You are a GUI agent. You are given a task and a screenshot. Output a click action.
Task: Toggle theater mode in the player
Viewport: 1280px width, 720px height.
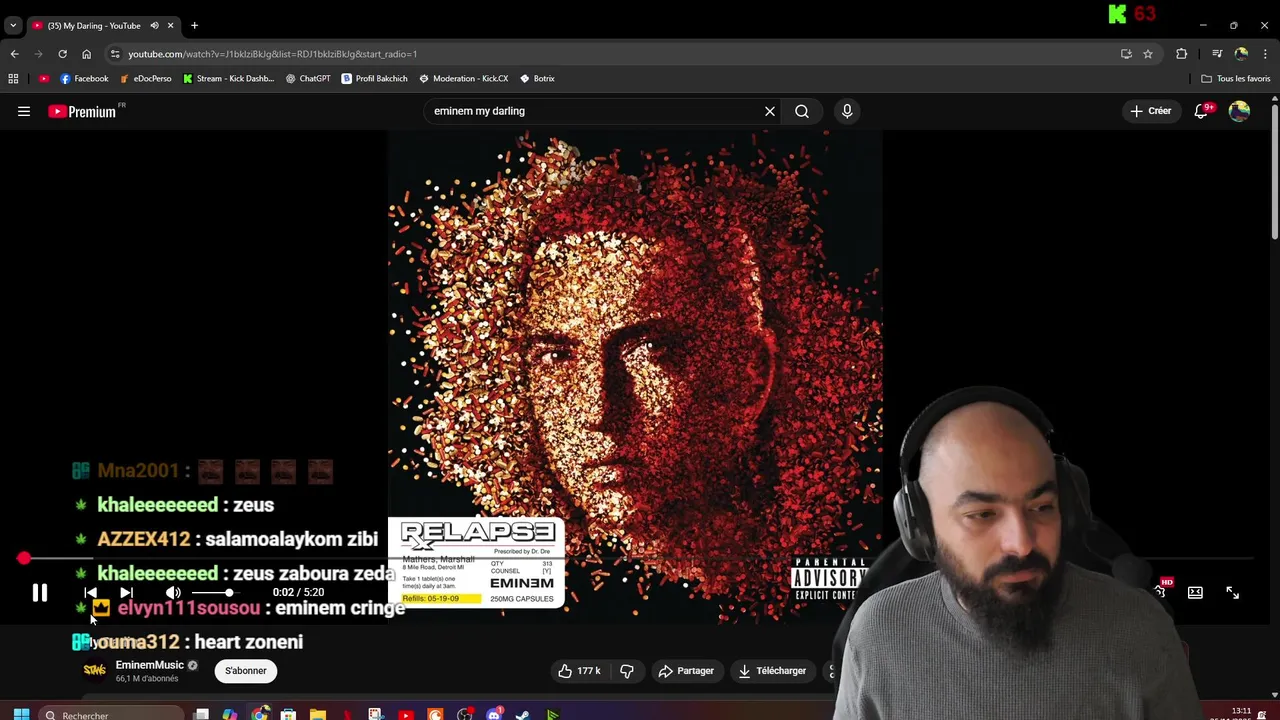1195,593
